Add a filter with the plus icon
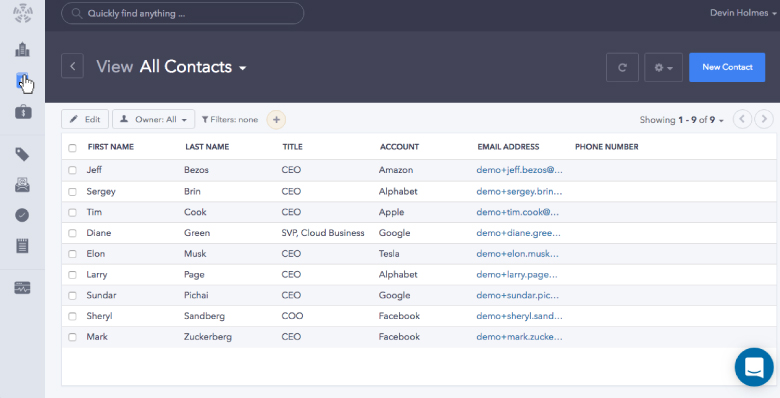The width and height of the screenshot is (780, 398). coord(276,119)
